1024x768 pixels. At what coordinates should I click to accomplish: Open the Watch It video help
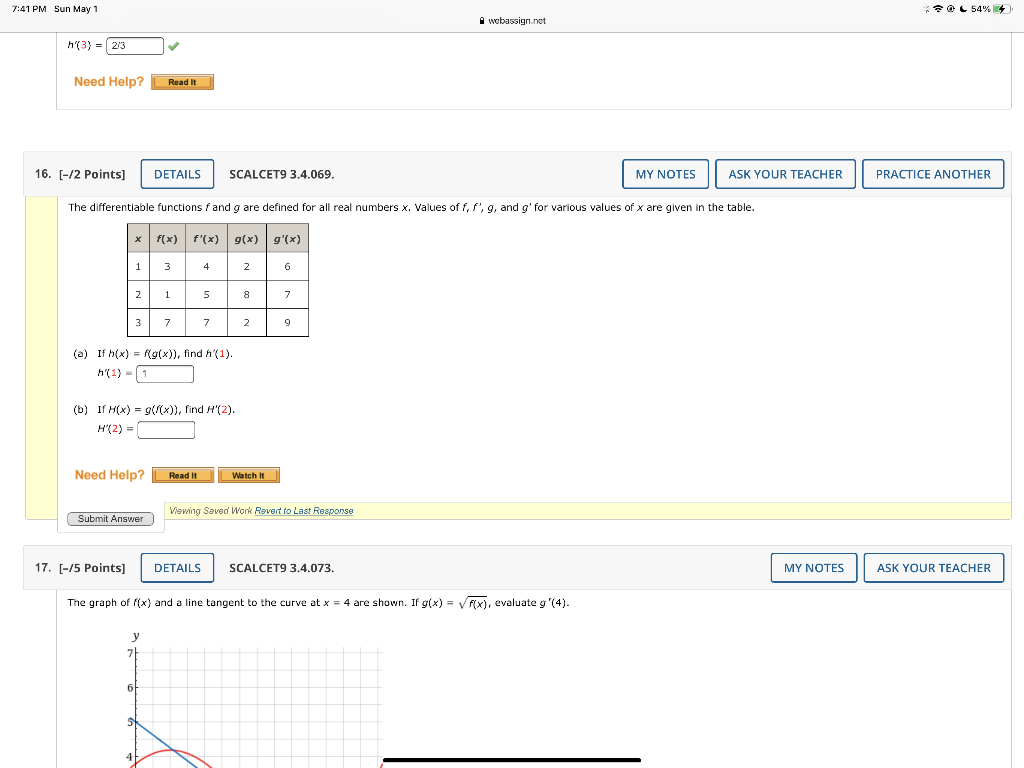click(x=248, y=475)
